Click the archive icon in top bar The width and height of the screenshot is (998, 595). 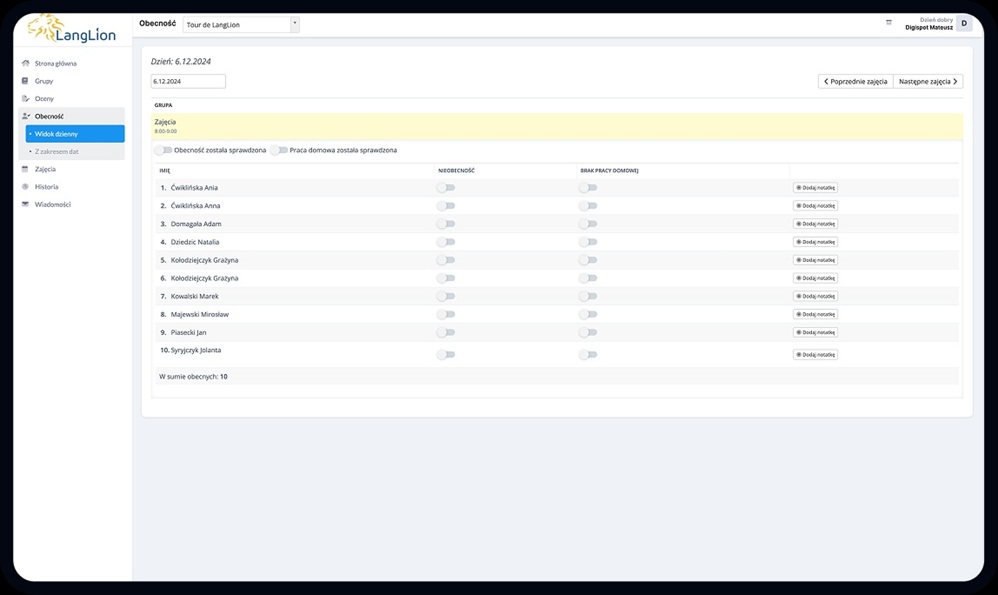pos(888,22)
